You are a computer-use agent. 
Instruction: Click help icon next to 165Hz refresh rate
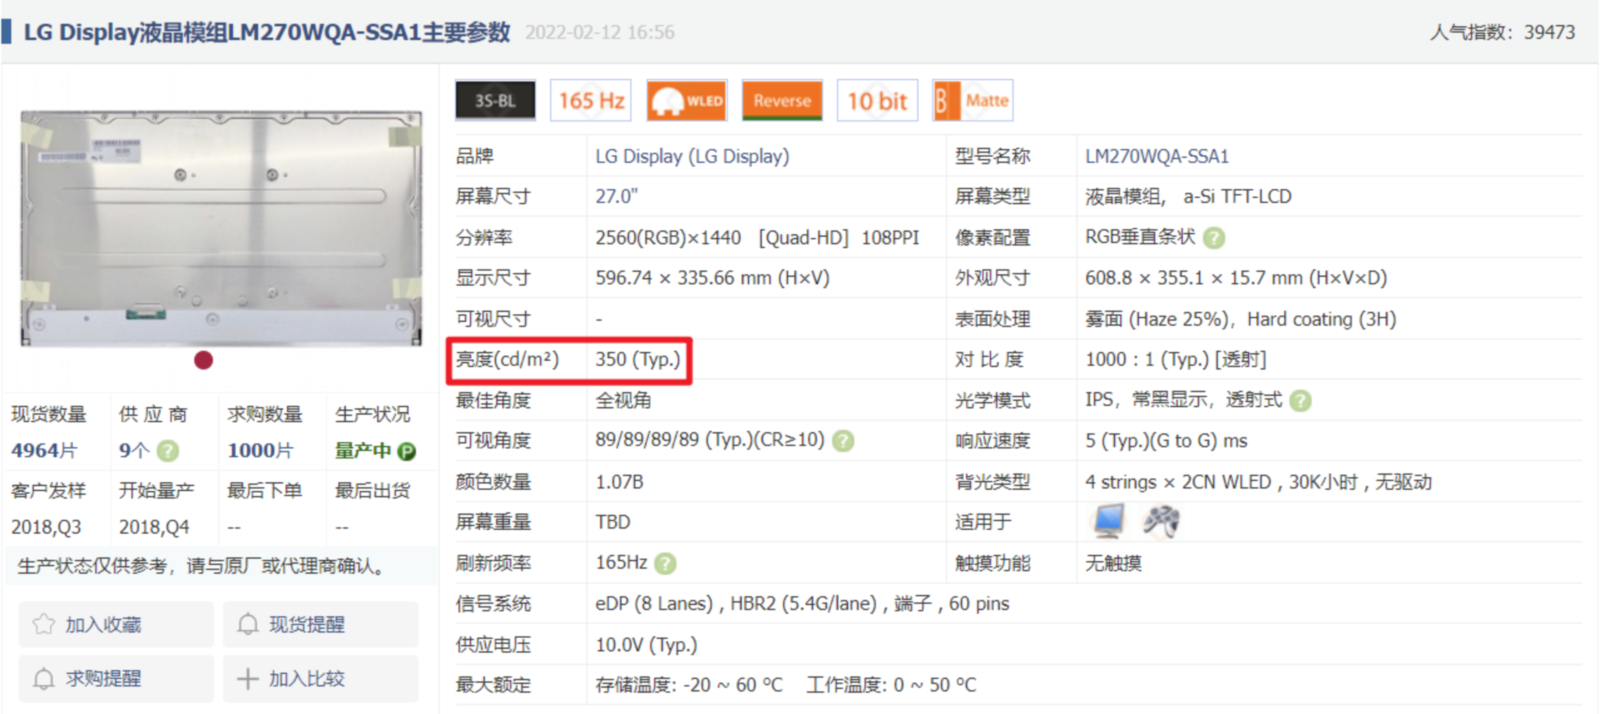click(x=665, y=564)
